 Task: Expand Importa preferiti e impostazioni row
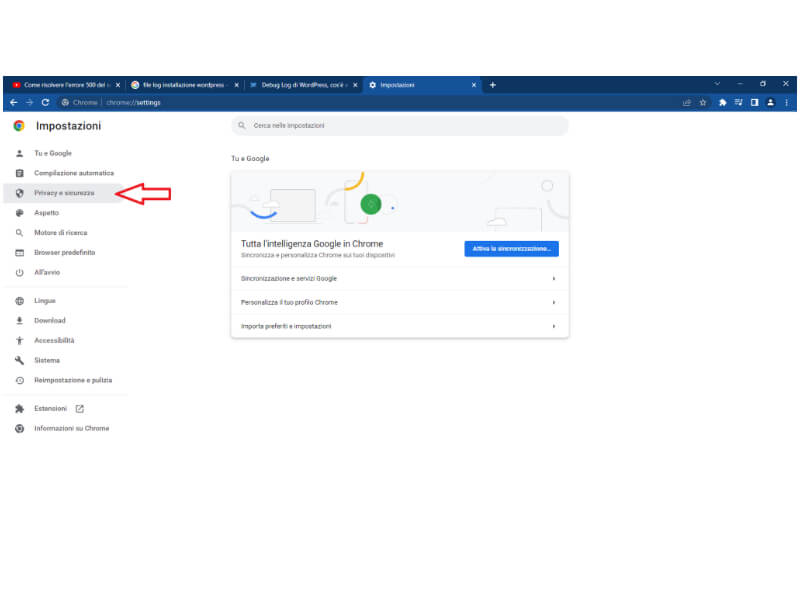tap(399, 326)
